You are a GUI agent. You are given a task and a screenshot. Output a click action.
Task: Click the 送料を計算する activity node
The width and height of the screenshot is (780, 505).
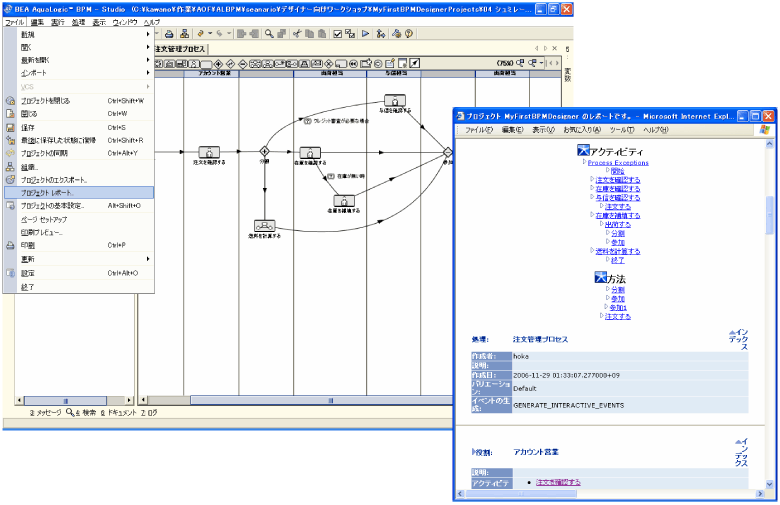265,226
